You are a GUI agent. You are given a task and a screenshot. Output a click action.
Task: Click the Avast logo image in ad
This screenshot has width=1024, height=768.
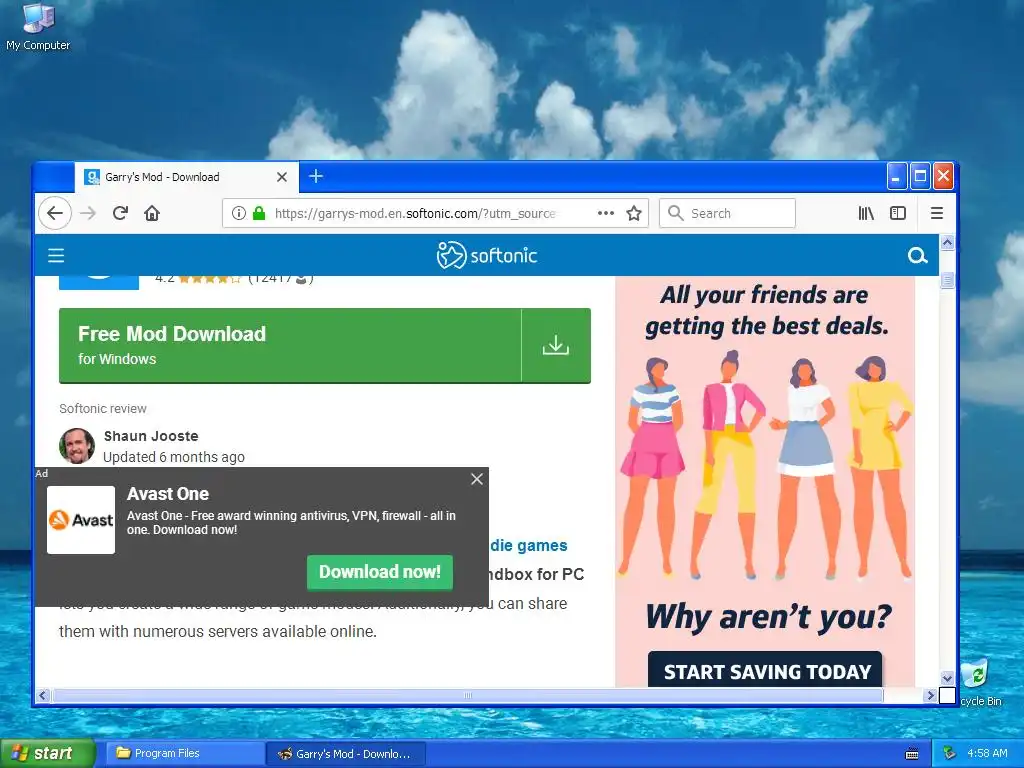(x=81, y=520)
